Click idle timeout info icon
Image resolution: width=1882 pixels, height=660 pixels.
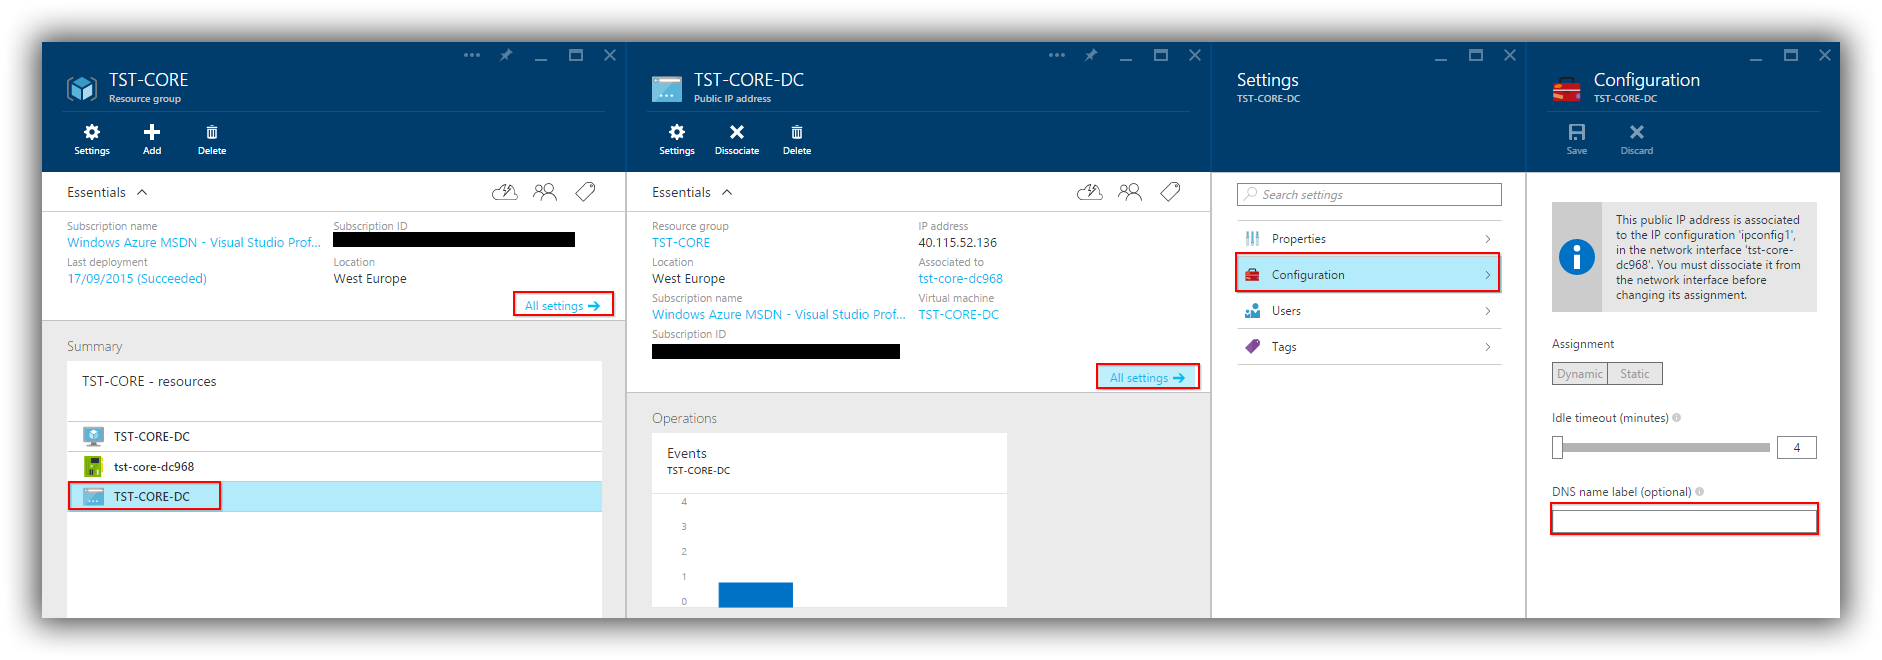pos(1677,418)
